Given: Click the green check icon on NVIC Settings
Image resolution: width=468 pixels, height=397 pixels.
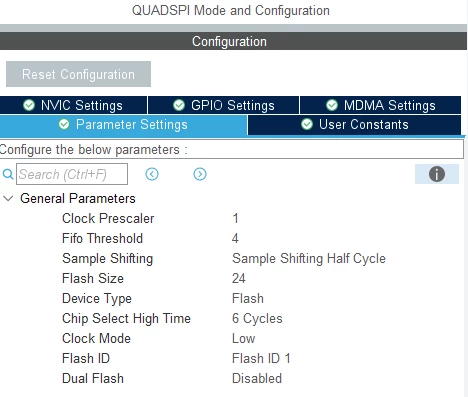Looking at the screenshot, I should click(x=29, y=105).
